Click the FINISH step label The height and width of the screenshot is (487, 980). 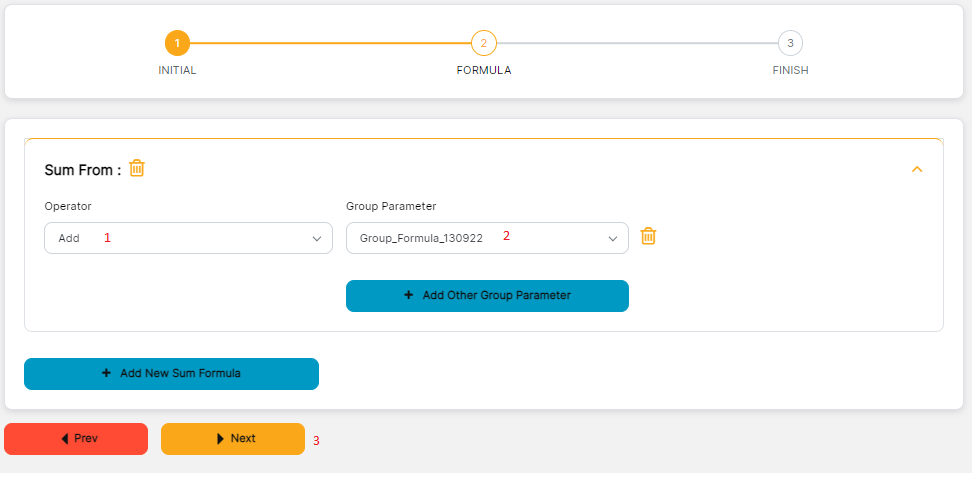[x=790, y=71]
